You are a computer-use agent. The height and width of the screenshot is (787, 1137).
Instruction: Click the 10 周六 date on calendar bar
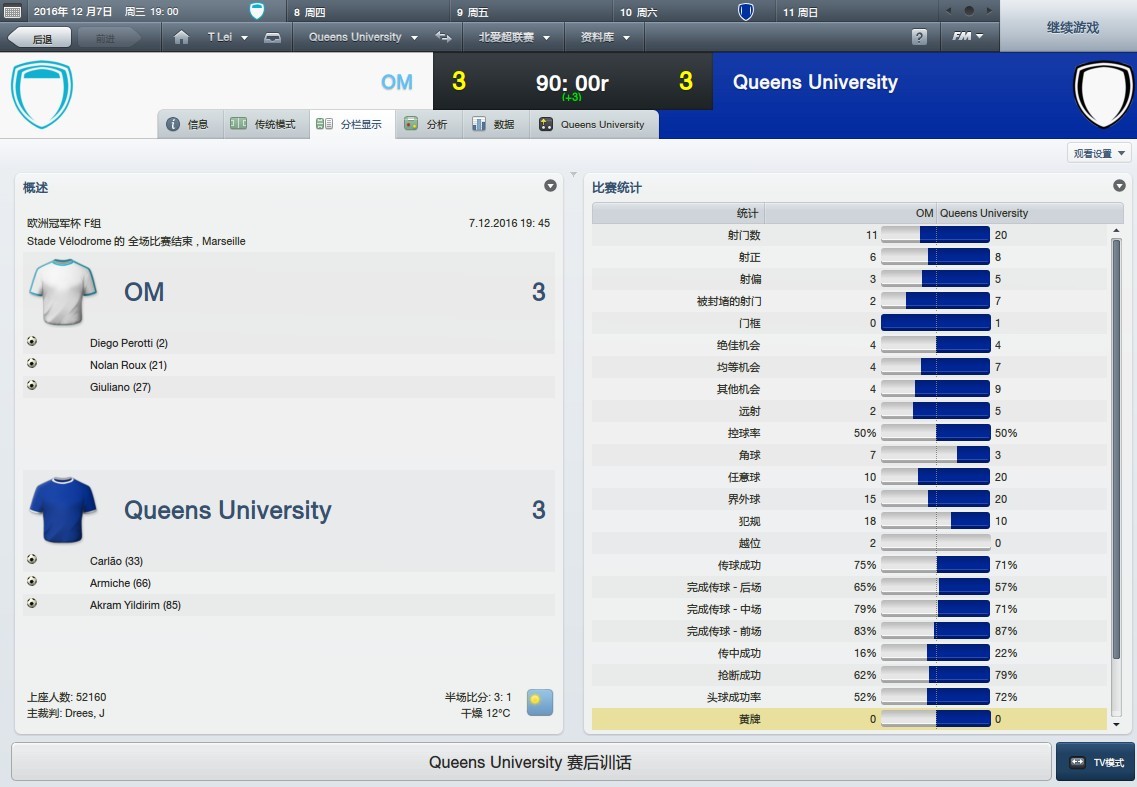pyautogui.click(x=639, y=12)
